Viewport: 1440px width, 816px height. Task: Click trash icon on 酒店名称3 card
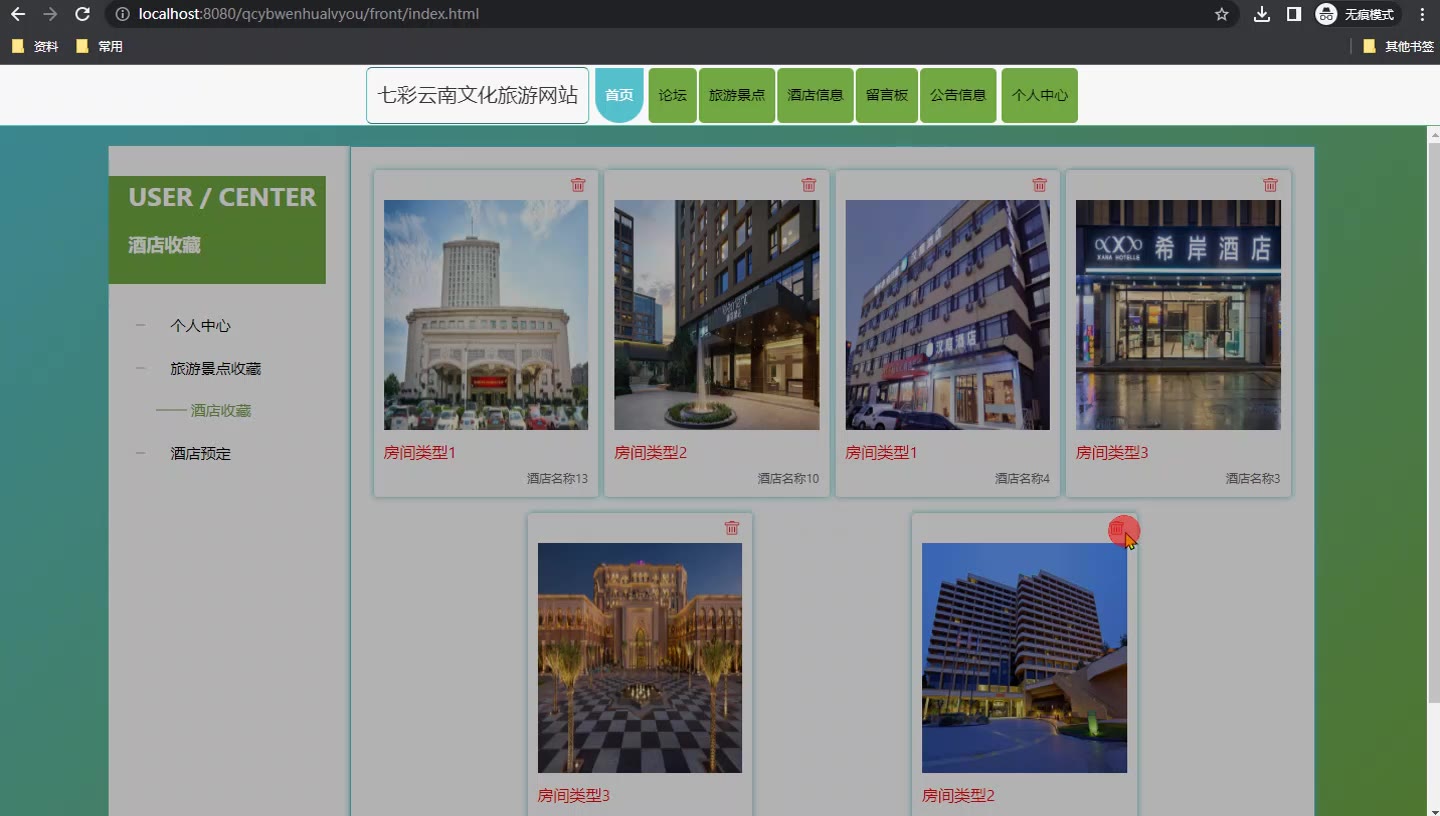click(1270, 185)
